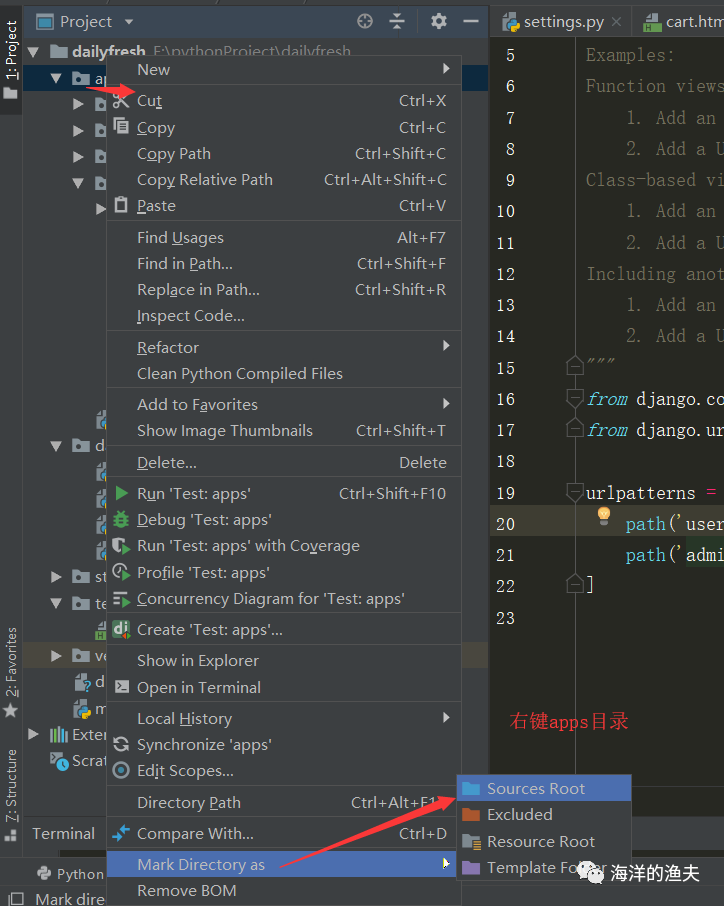Click the Collapse All icon in Project toolbar

pyautogui.click(x=397, y=21)
